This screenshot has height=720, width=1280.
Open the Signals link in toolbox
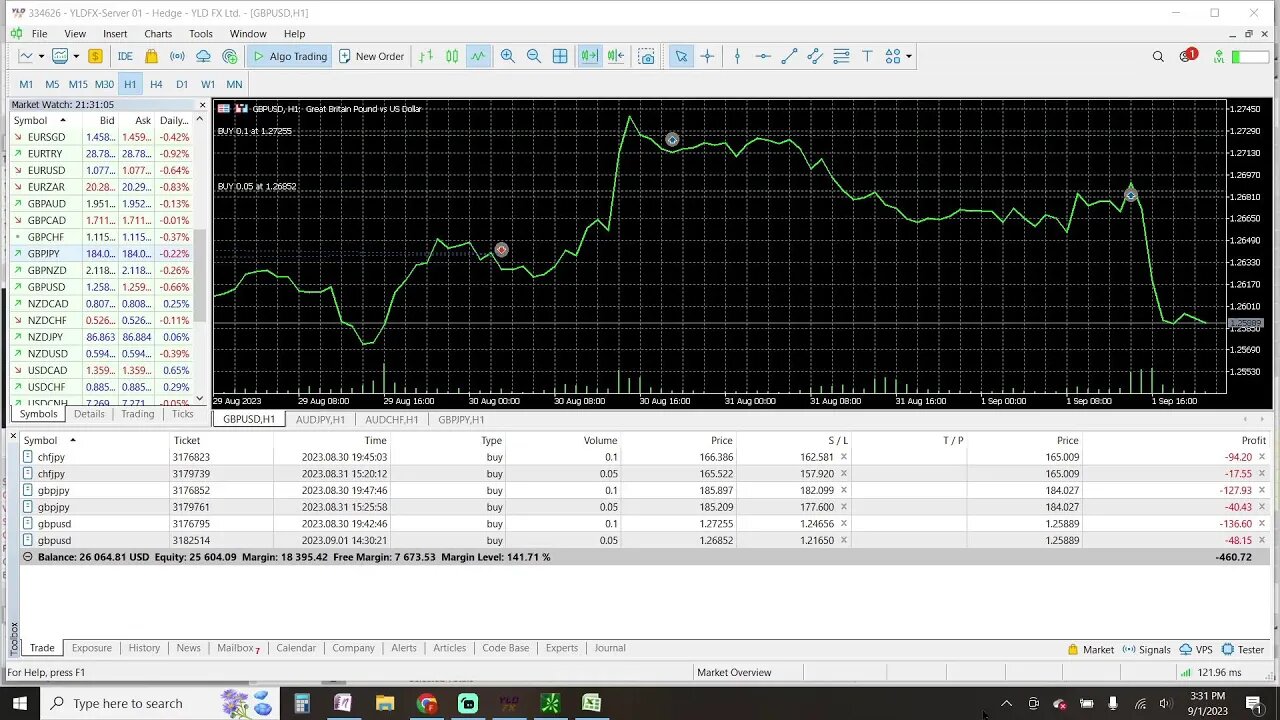pos(1145,649)
